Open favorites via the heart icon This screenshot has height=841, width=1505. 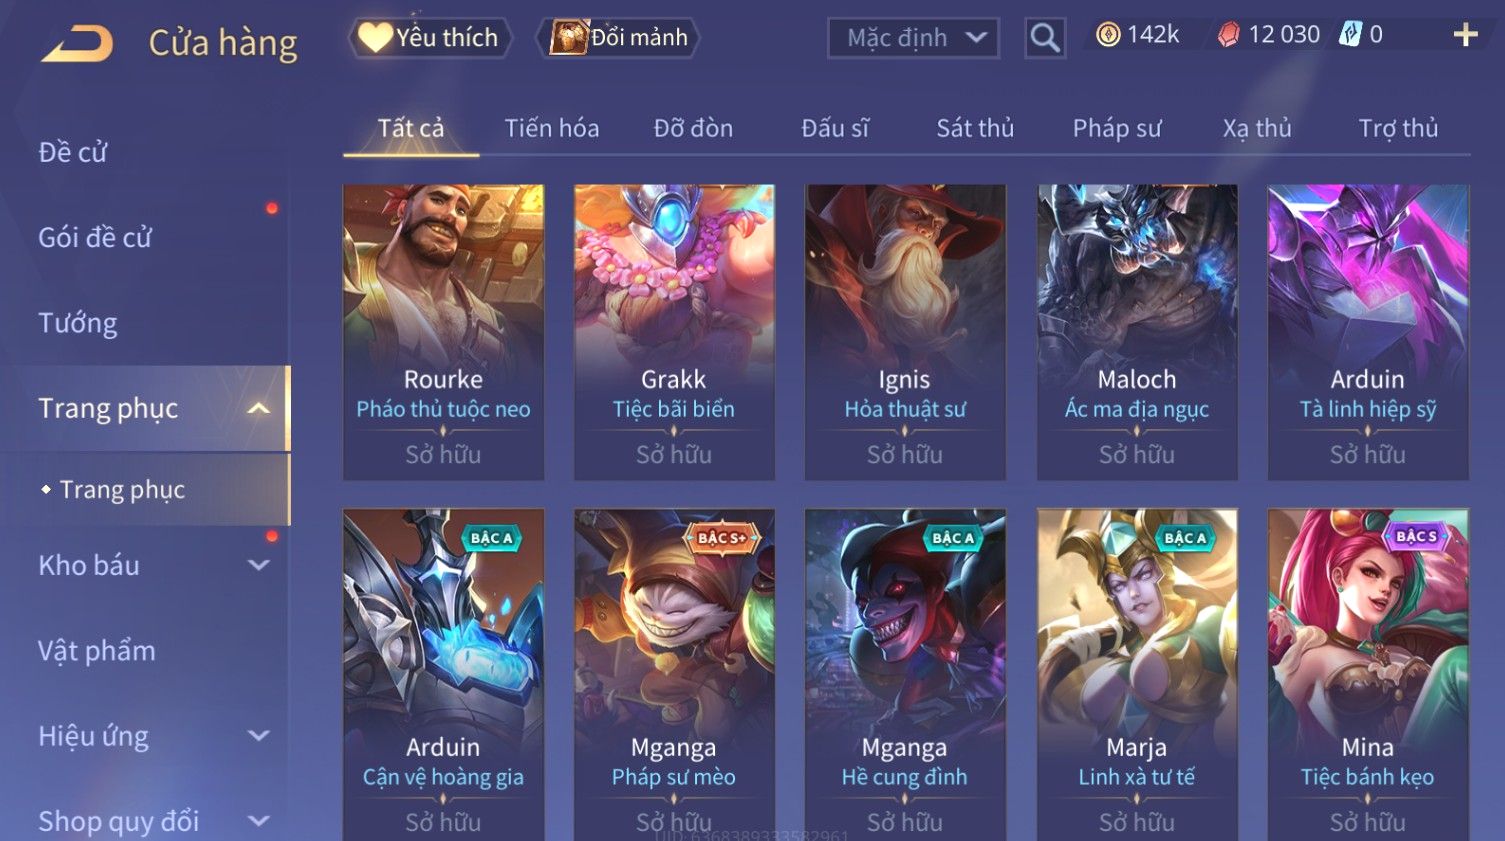[x=375, y=38]
